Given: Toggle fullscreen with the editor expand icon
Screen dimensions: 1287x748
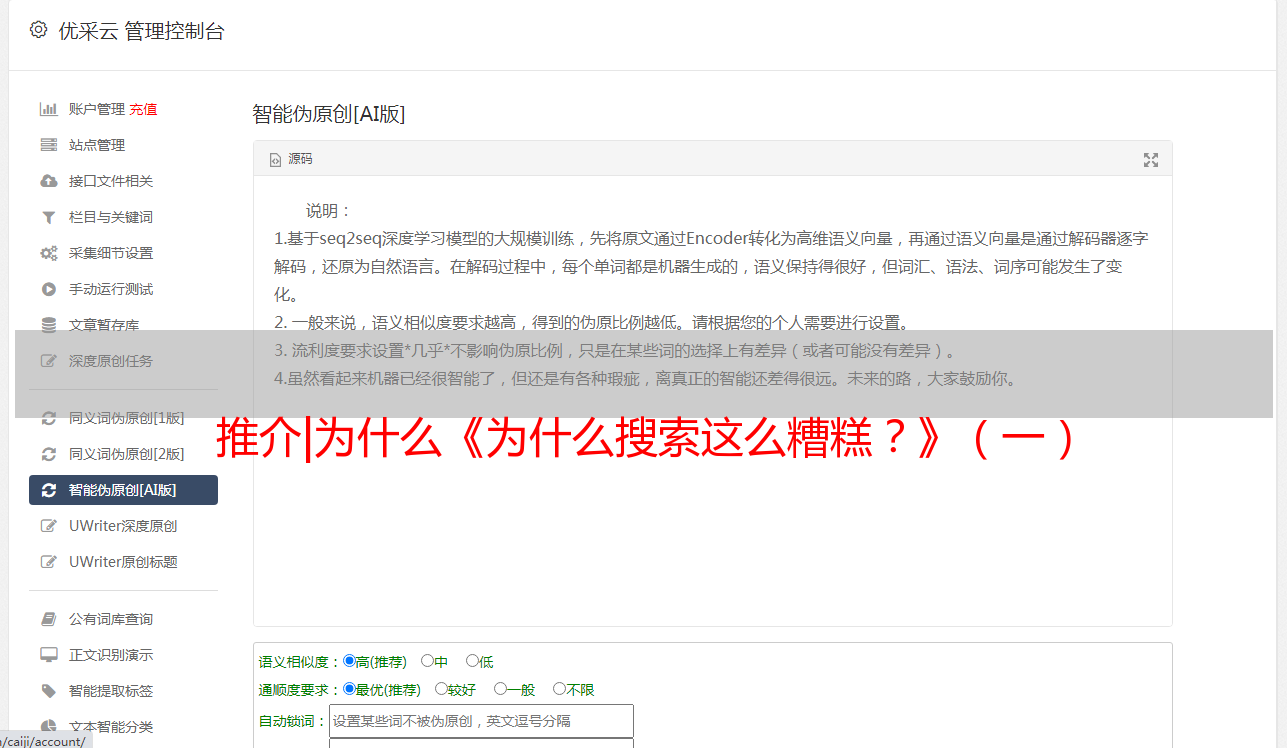Looking at the screenshot, I should (x=1151, y=160).
